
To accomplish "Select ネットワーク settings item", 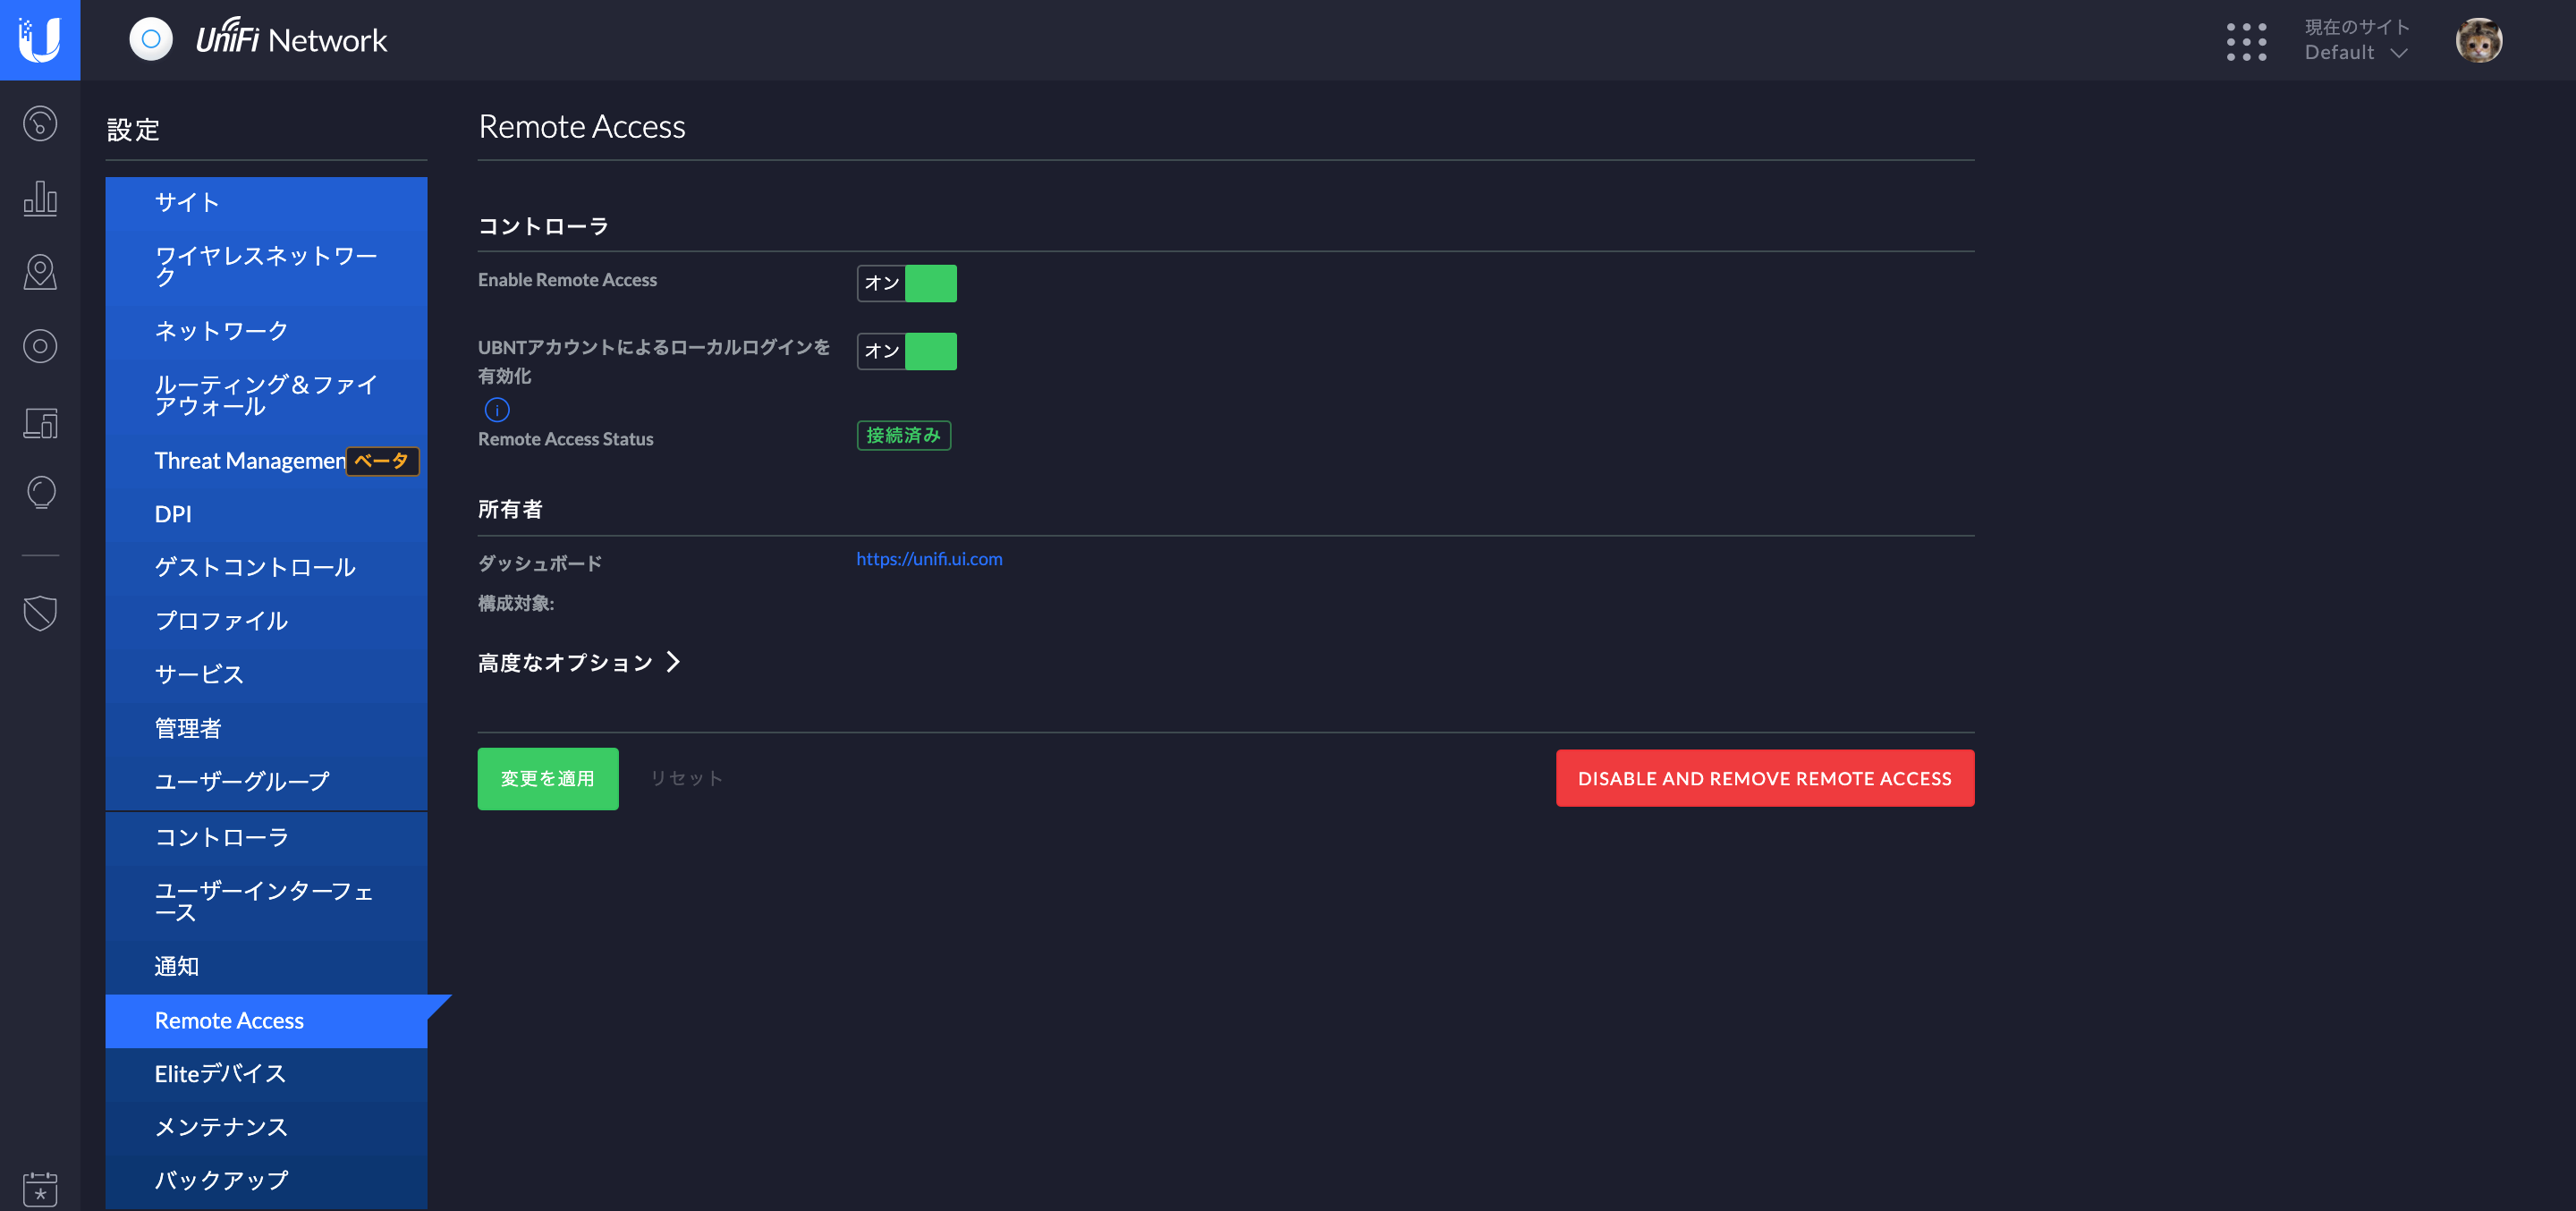I will 266,331.
